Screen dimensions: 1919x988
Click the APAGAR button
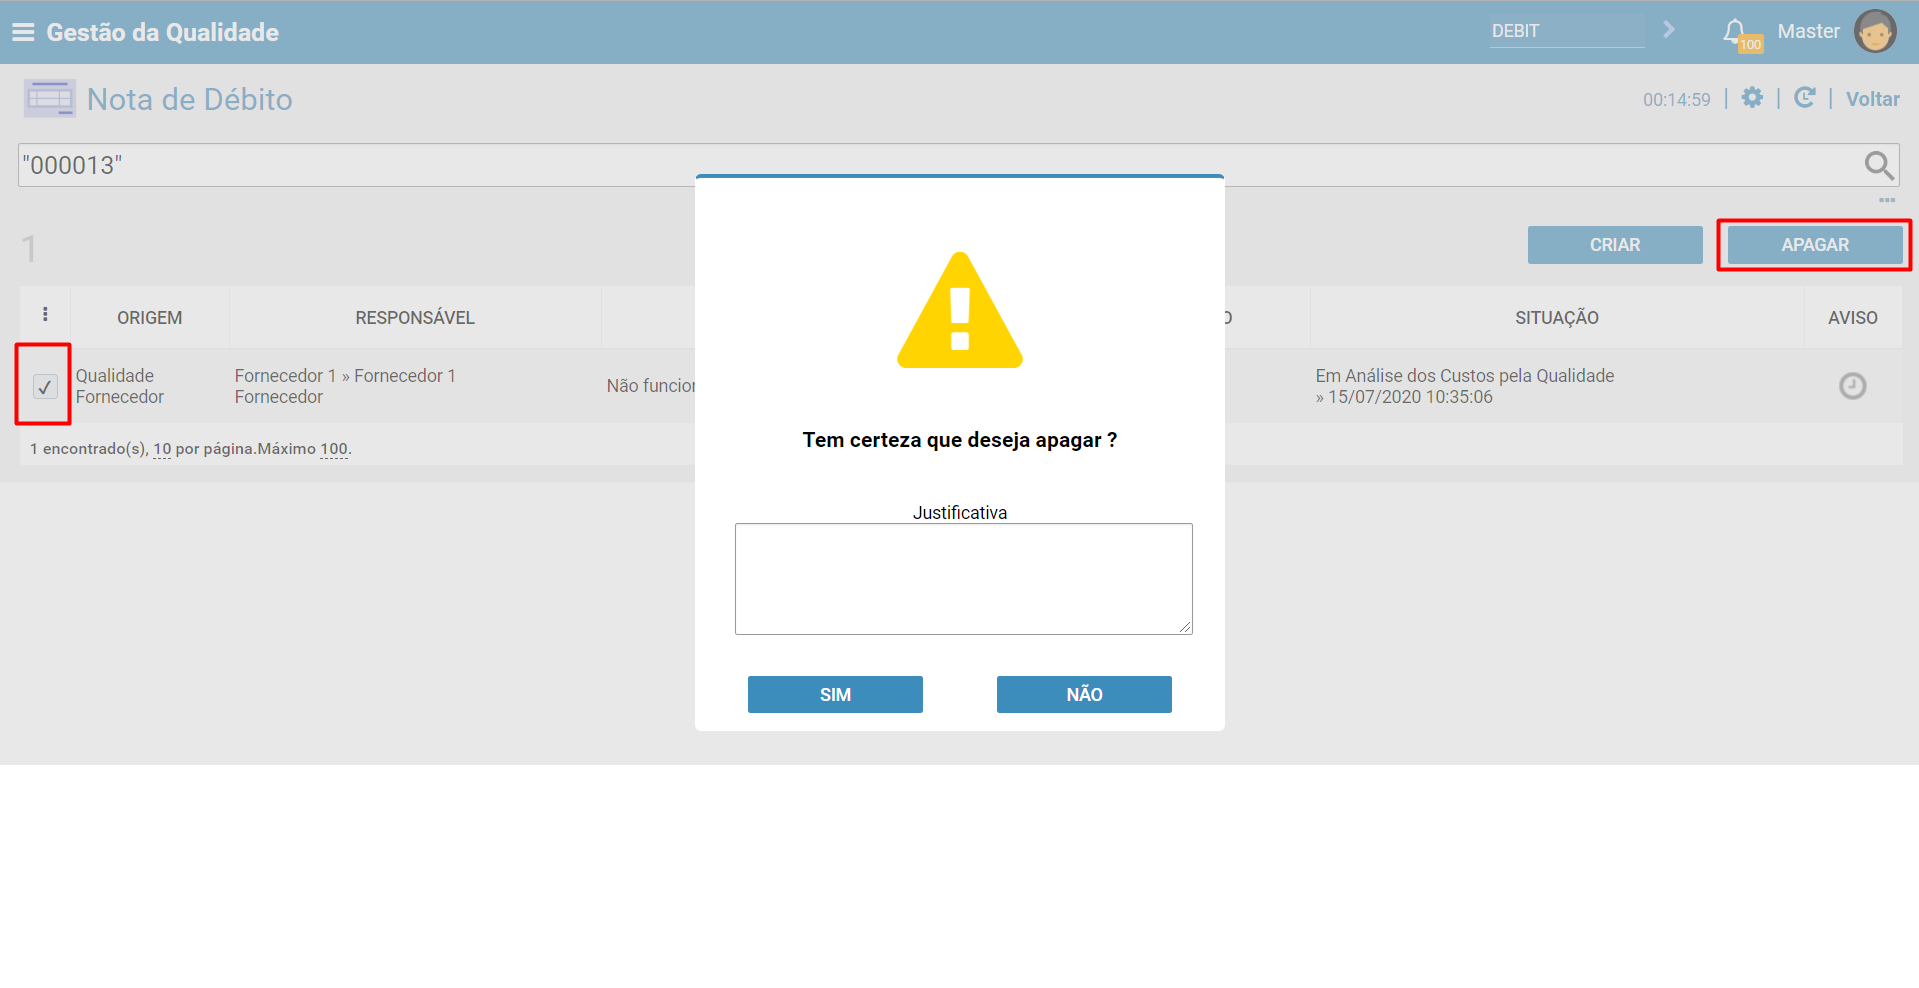click(1815, 245)
